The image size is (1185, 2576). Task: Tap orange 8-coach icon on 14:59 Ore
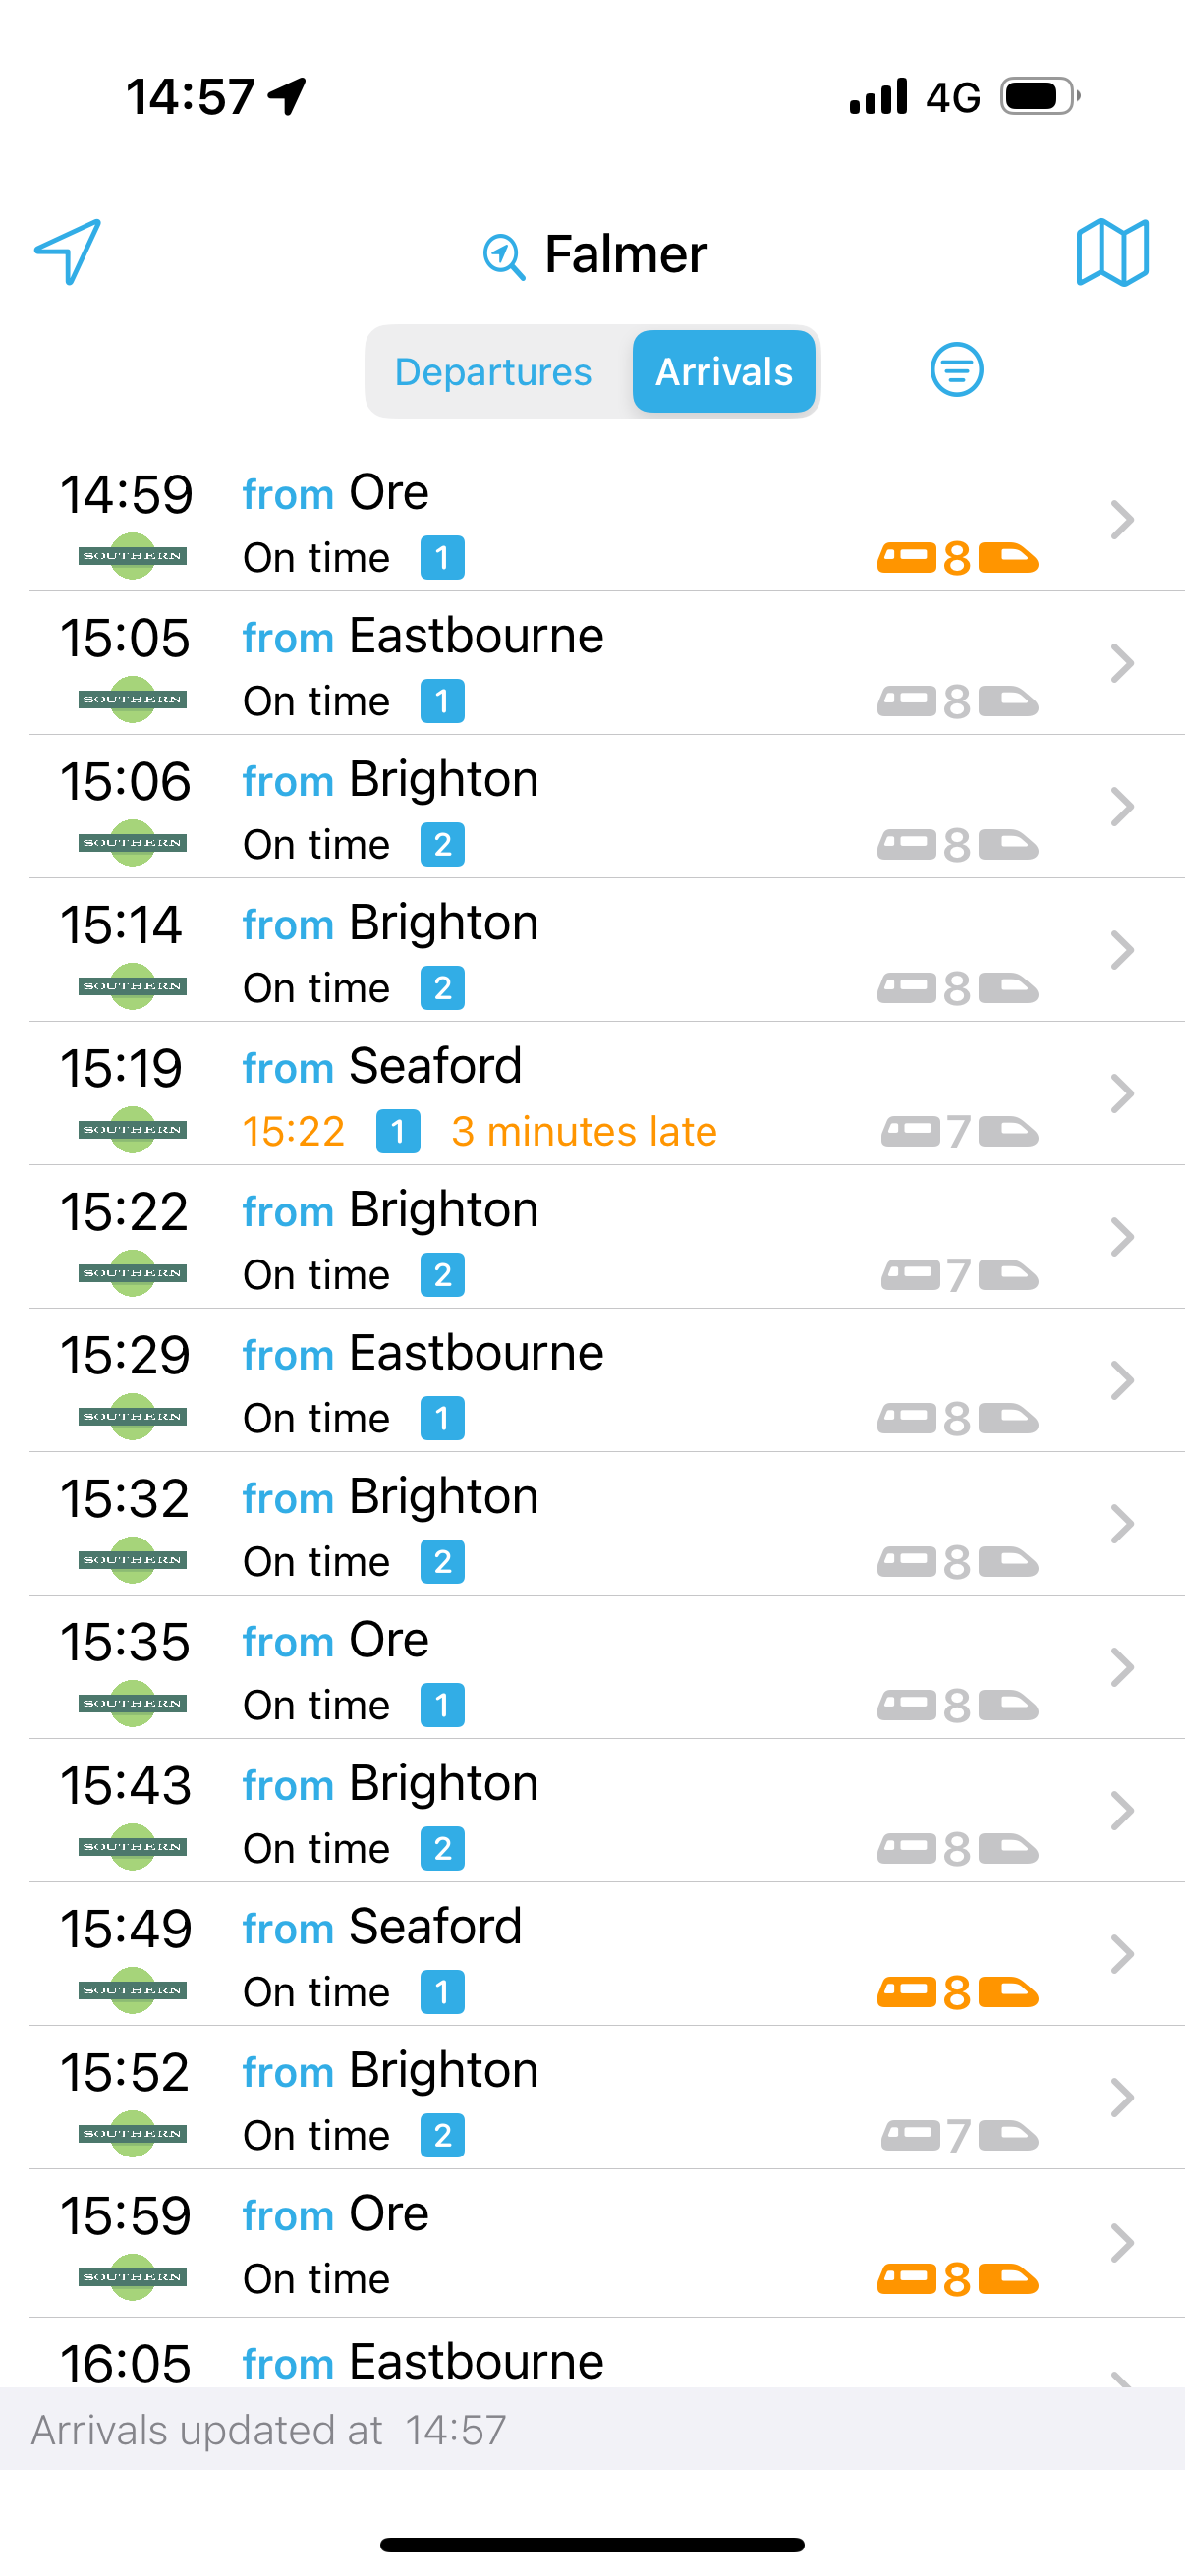[957, 558]
